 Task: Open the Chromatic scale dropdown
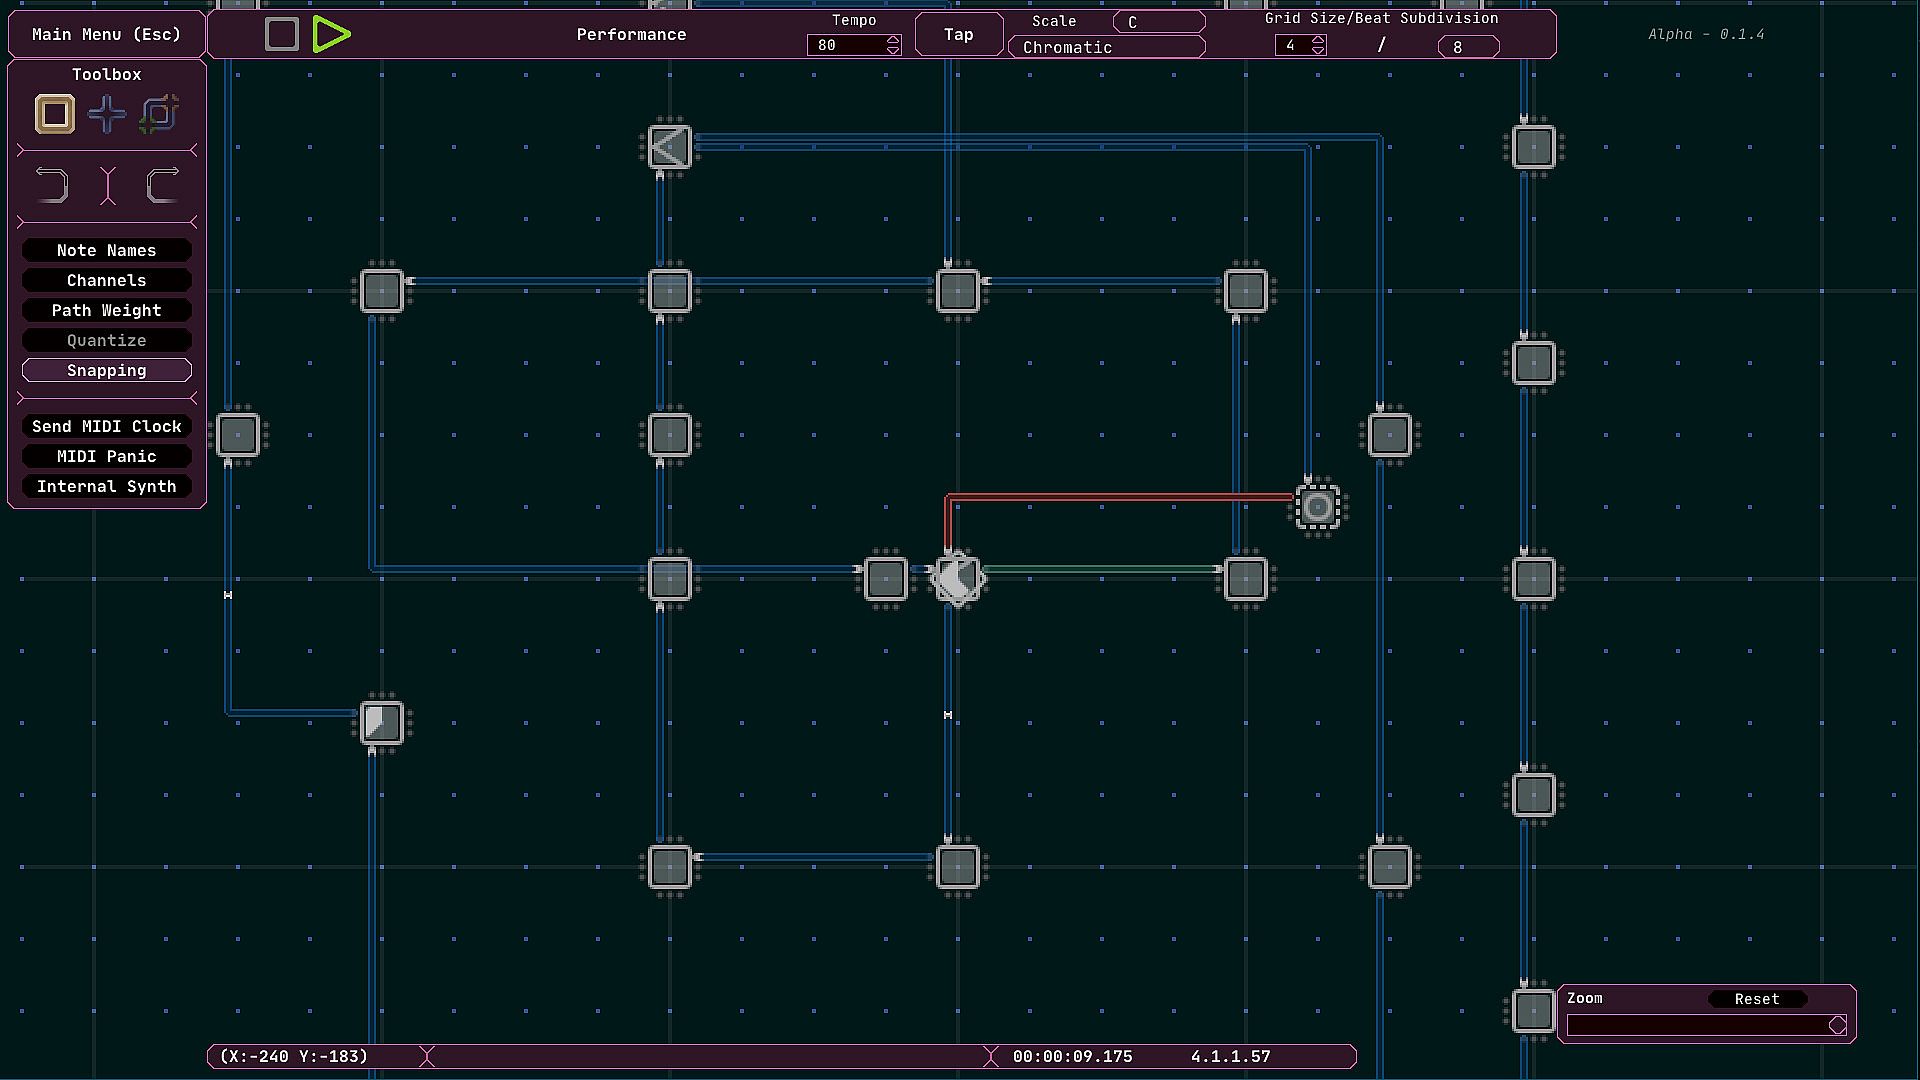coord(1106,47)
